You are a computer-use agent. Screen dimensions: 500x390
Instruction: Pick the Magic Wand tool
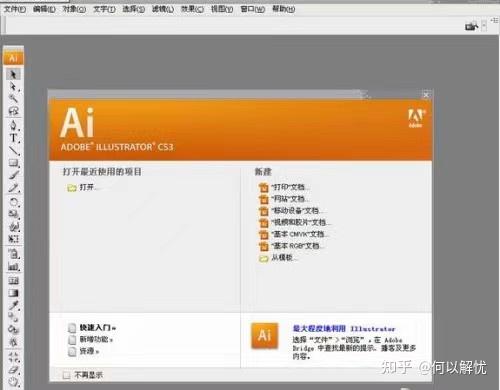pyautogui.click(x=13, y=98)
